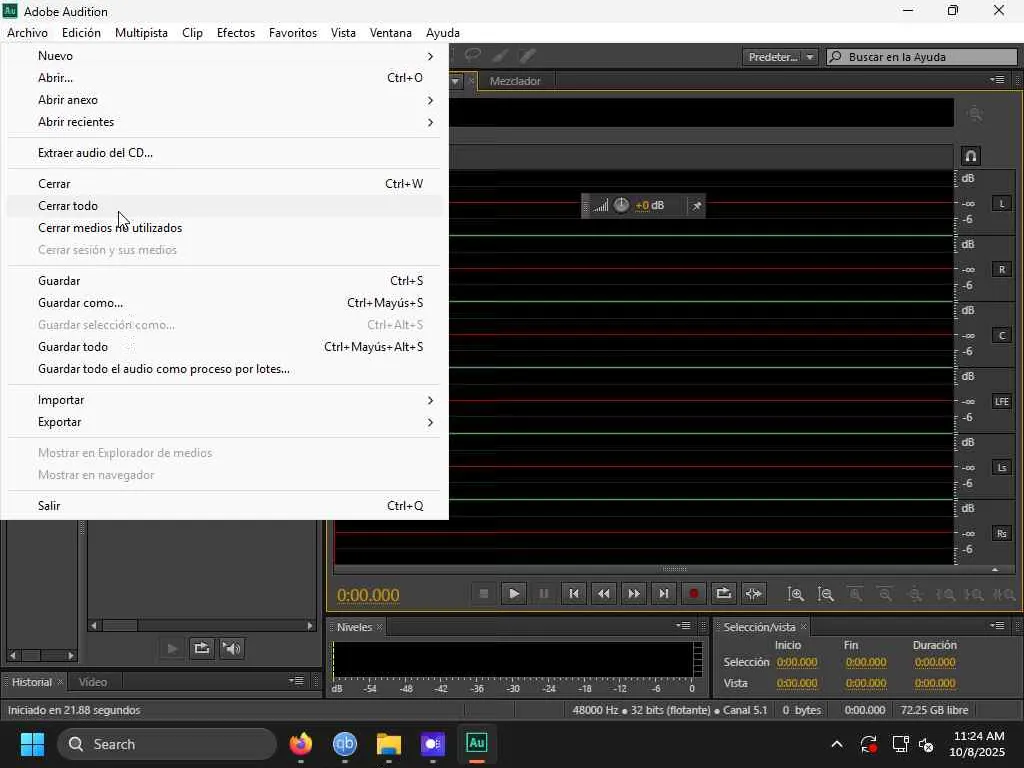Move playhead to next marker button

pos(664,594)
